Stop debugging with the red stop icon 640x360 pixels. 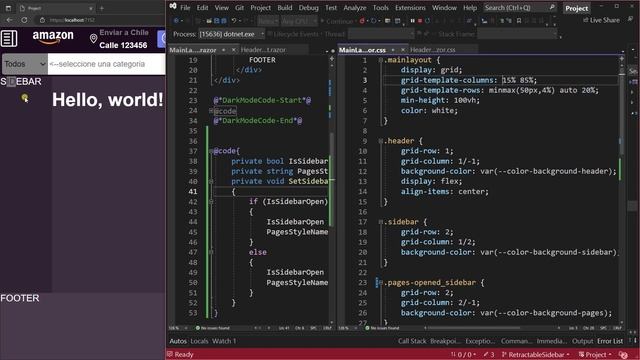point(420,20)
